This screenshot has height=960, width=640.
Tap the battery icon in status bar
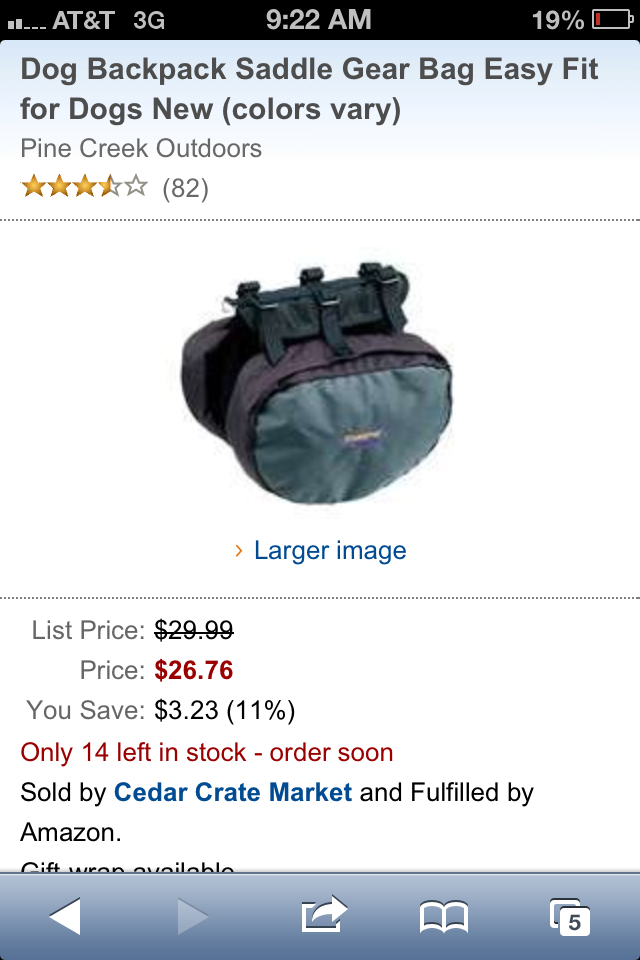point(612,20)
